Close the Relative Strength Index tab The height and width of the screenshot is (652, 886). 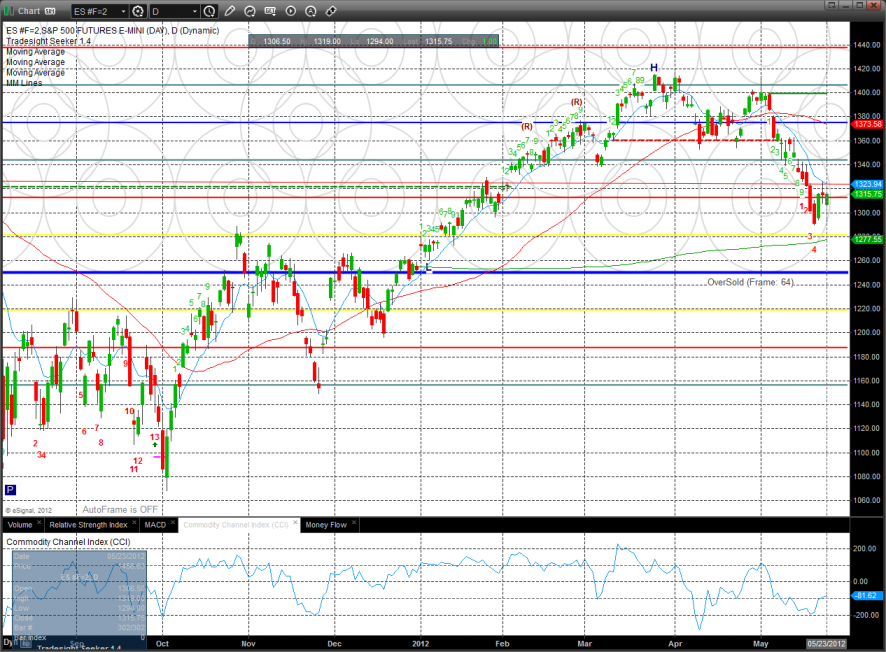tap(134, 523)
